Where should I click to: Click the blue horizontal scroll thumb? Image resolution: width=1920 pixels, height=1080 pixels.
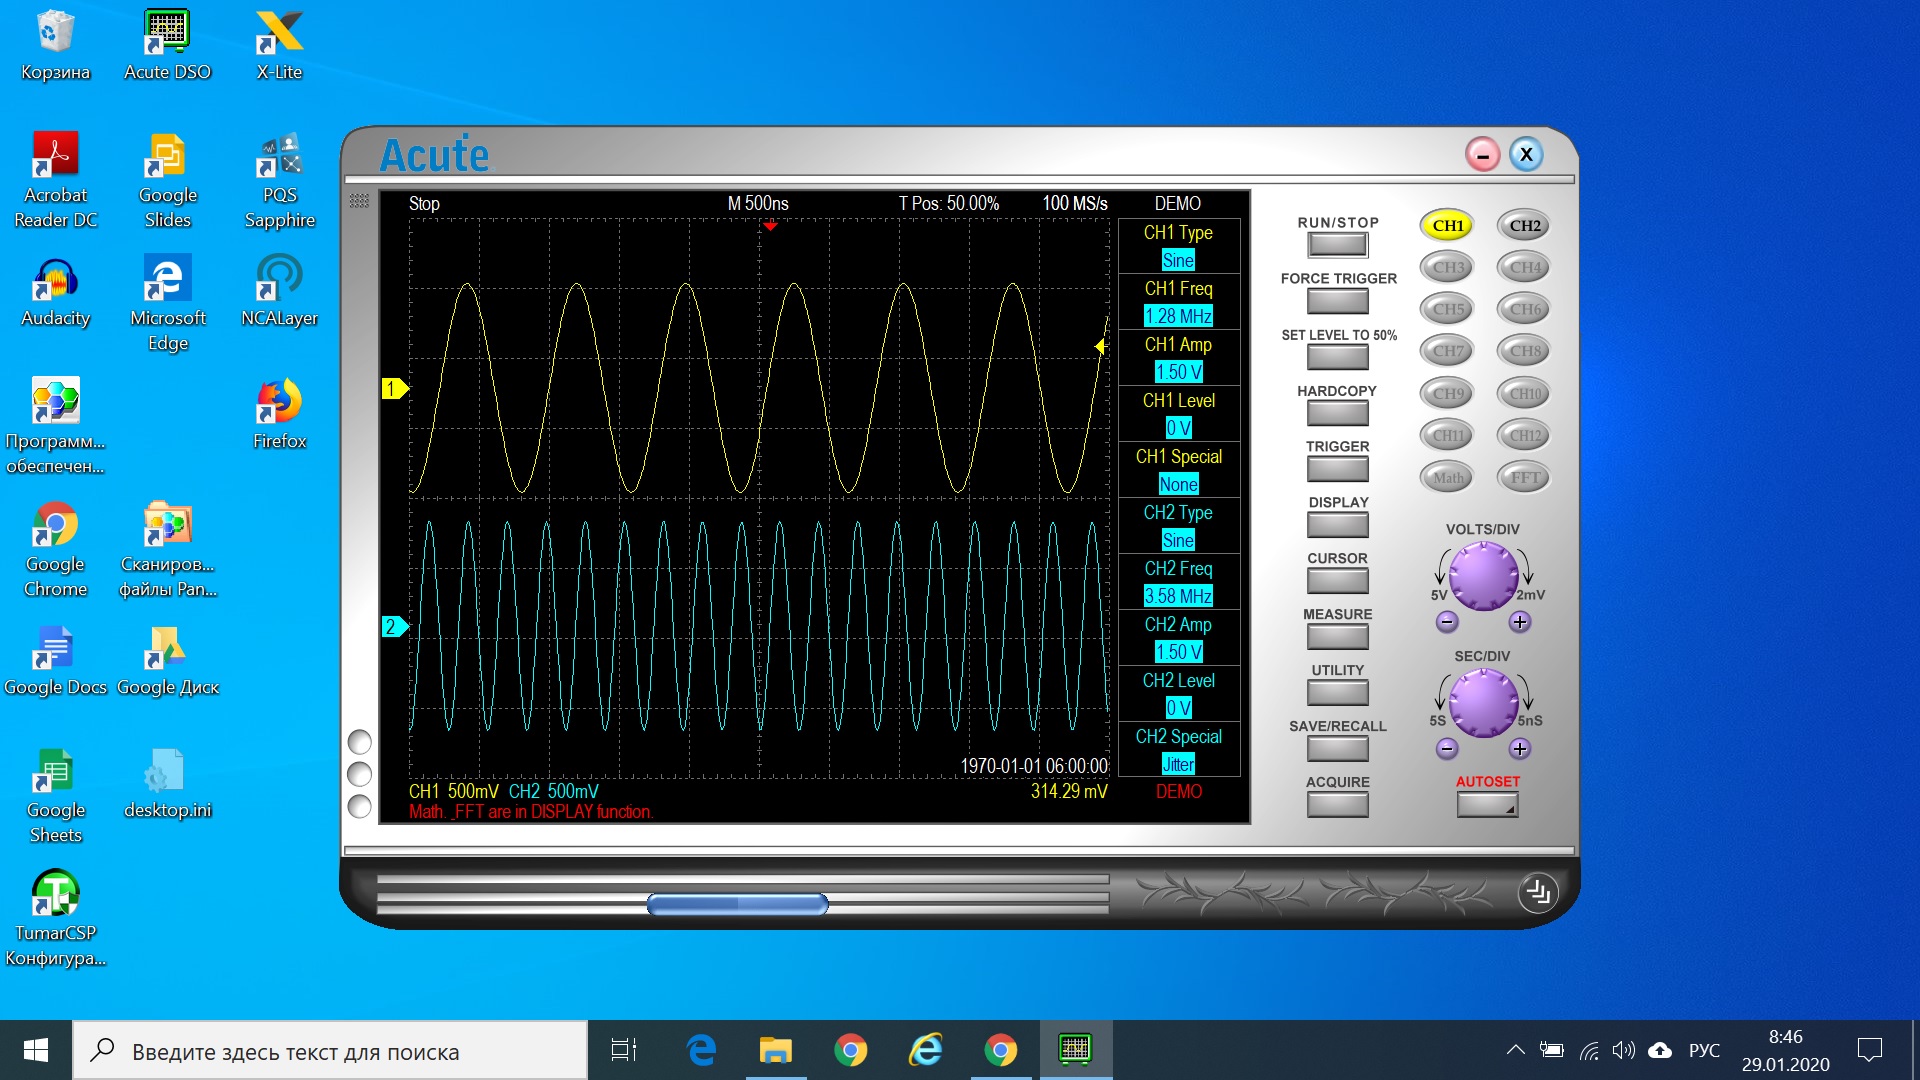737,905
